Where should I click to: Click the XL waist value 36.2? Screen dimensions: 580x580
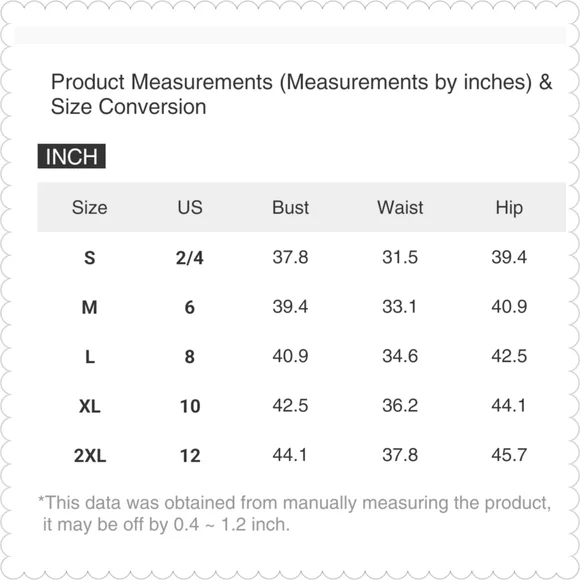pyautogui.click(x=400, y=406)
